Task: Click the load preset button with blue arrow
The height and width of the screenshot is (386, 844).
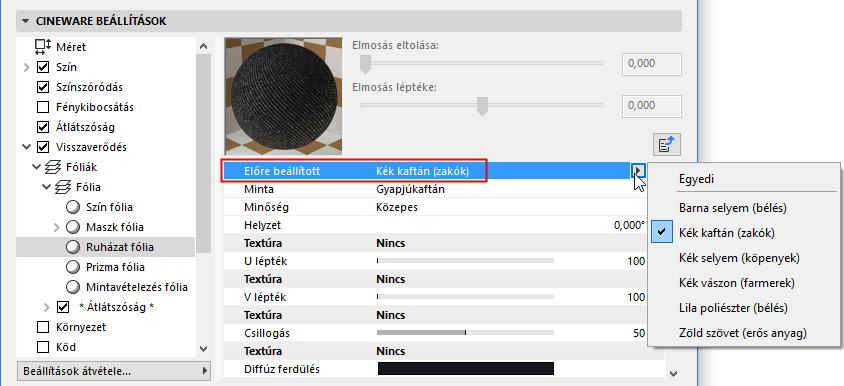Action: [667, 144]
